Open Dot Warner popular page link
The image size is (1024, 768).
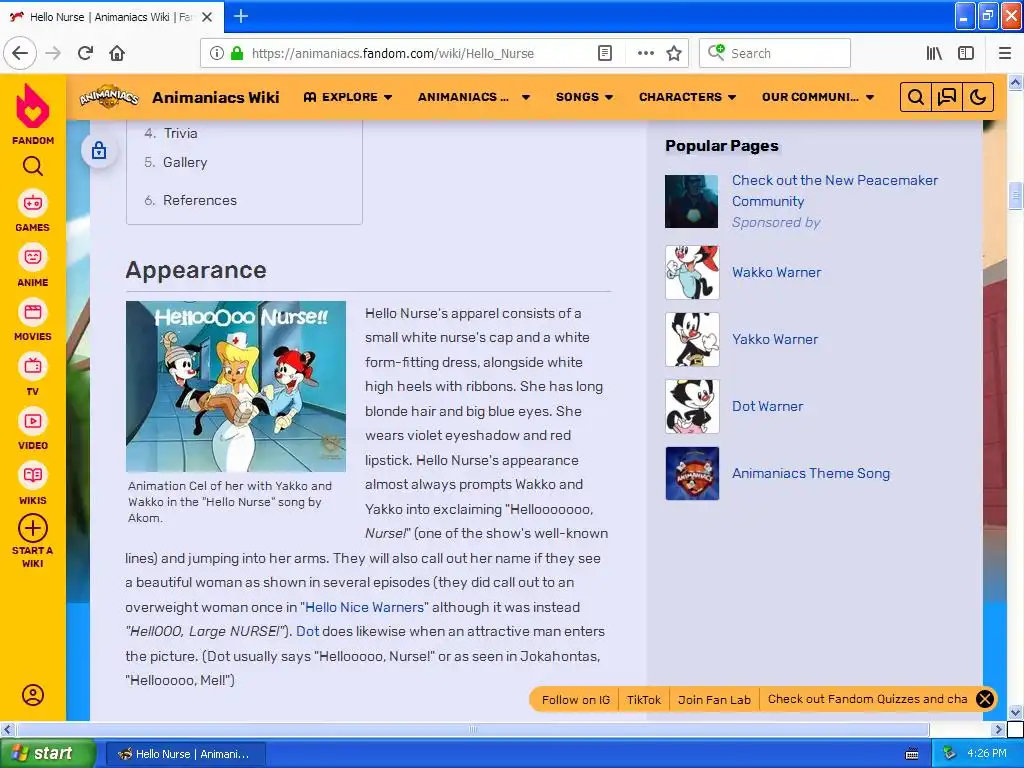point(767,406)
